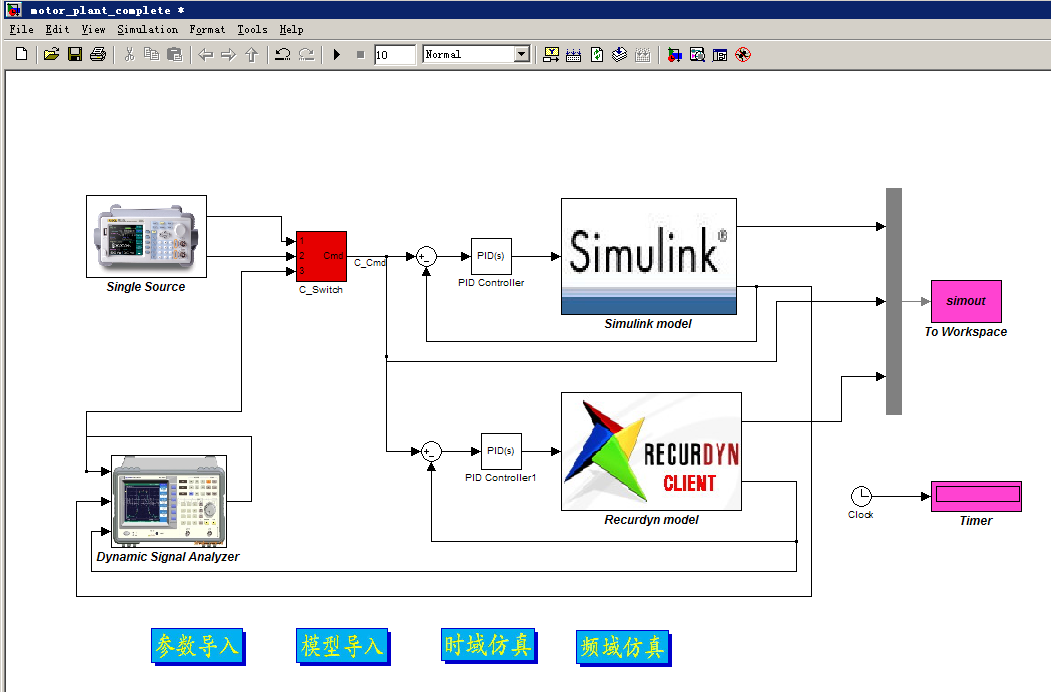The image size is (1054, 692).
Task: Open the Simulation menu
Action: [x=147, y=30]
